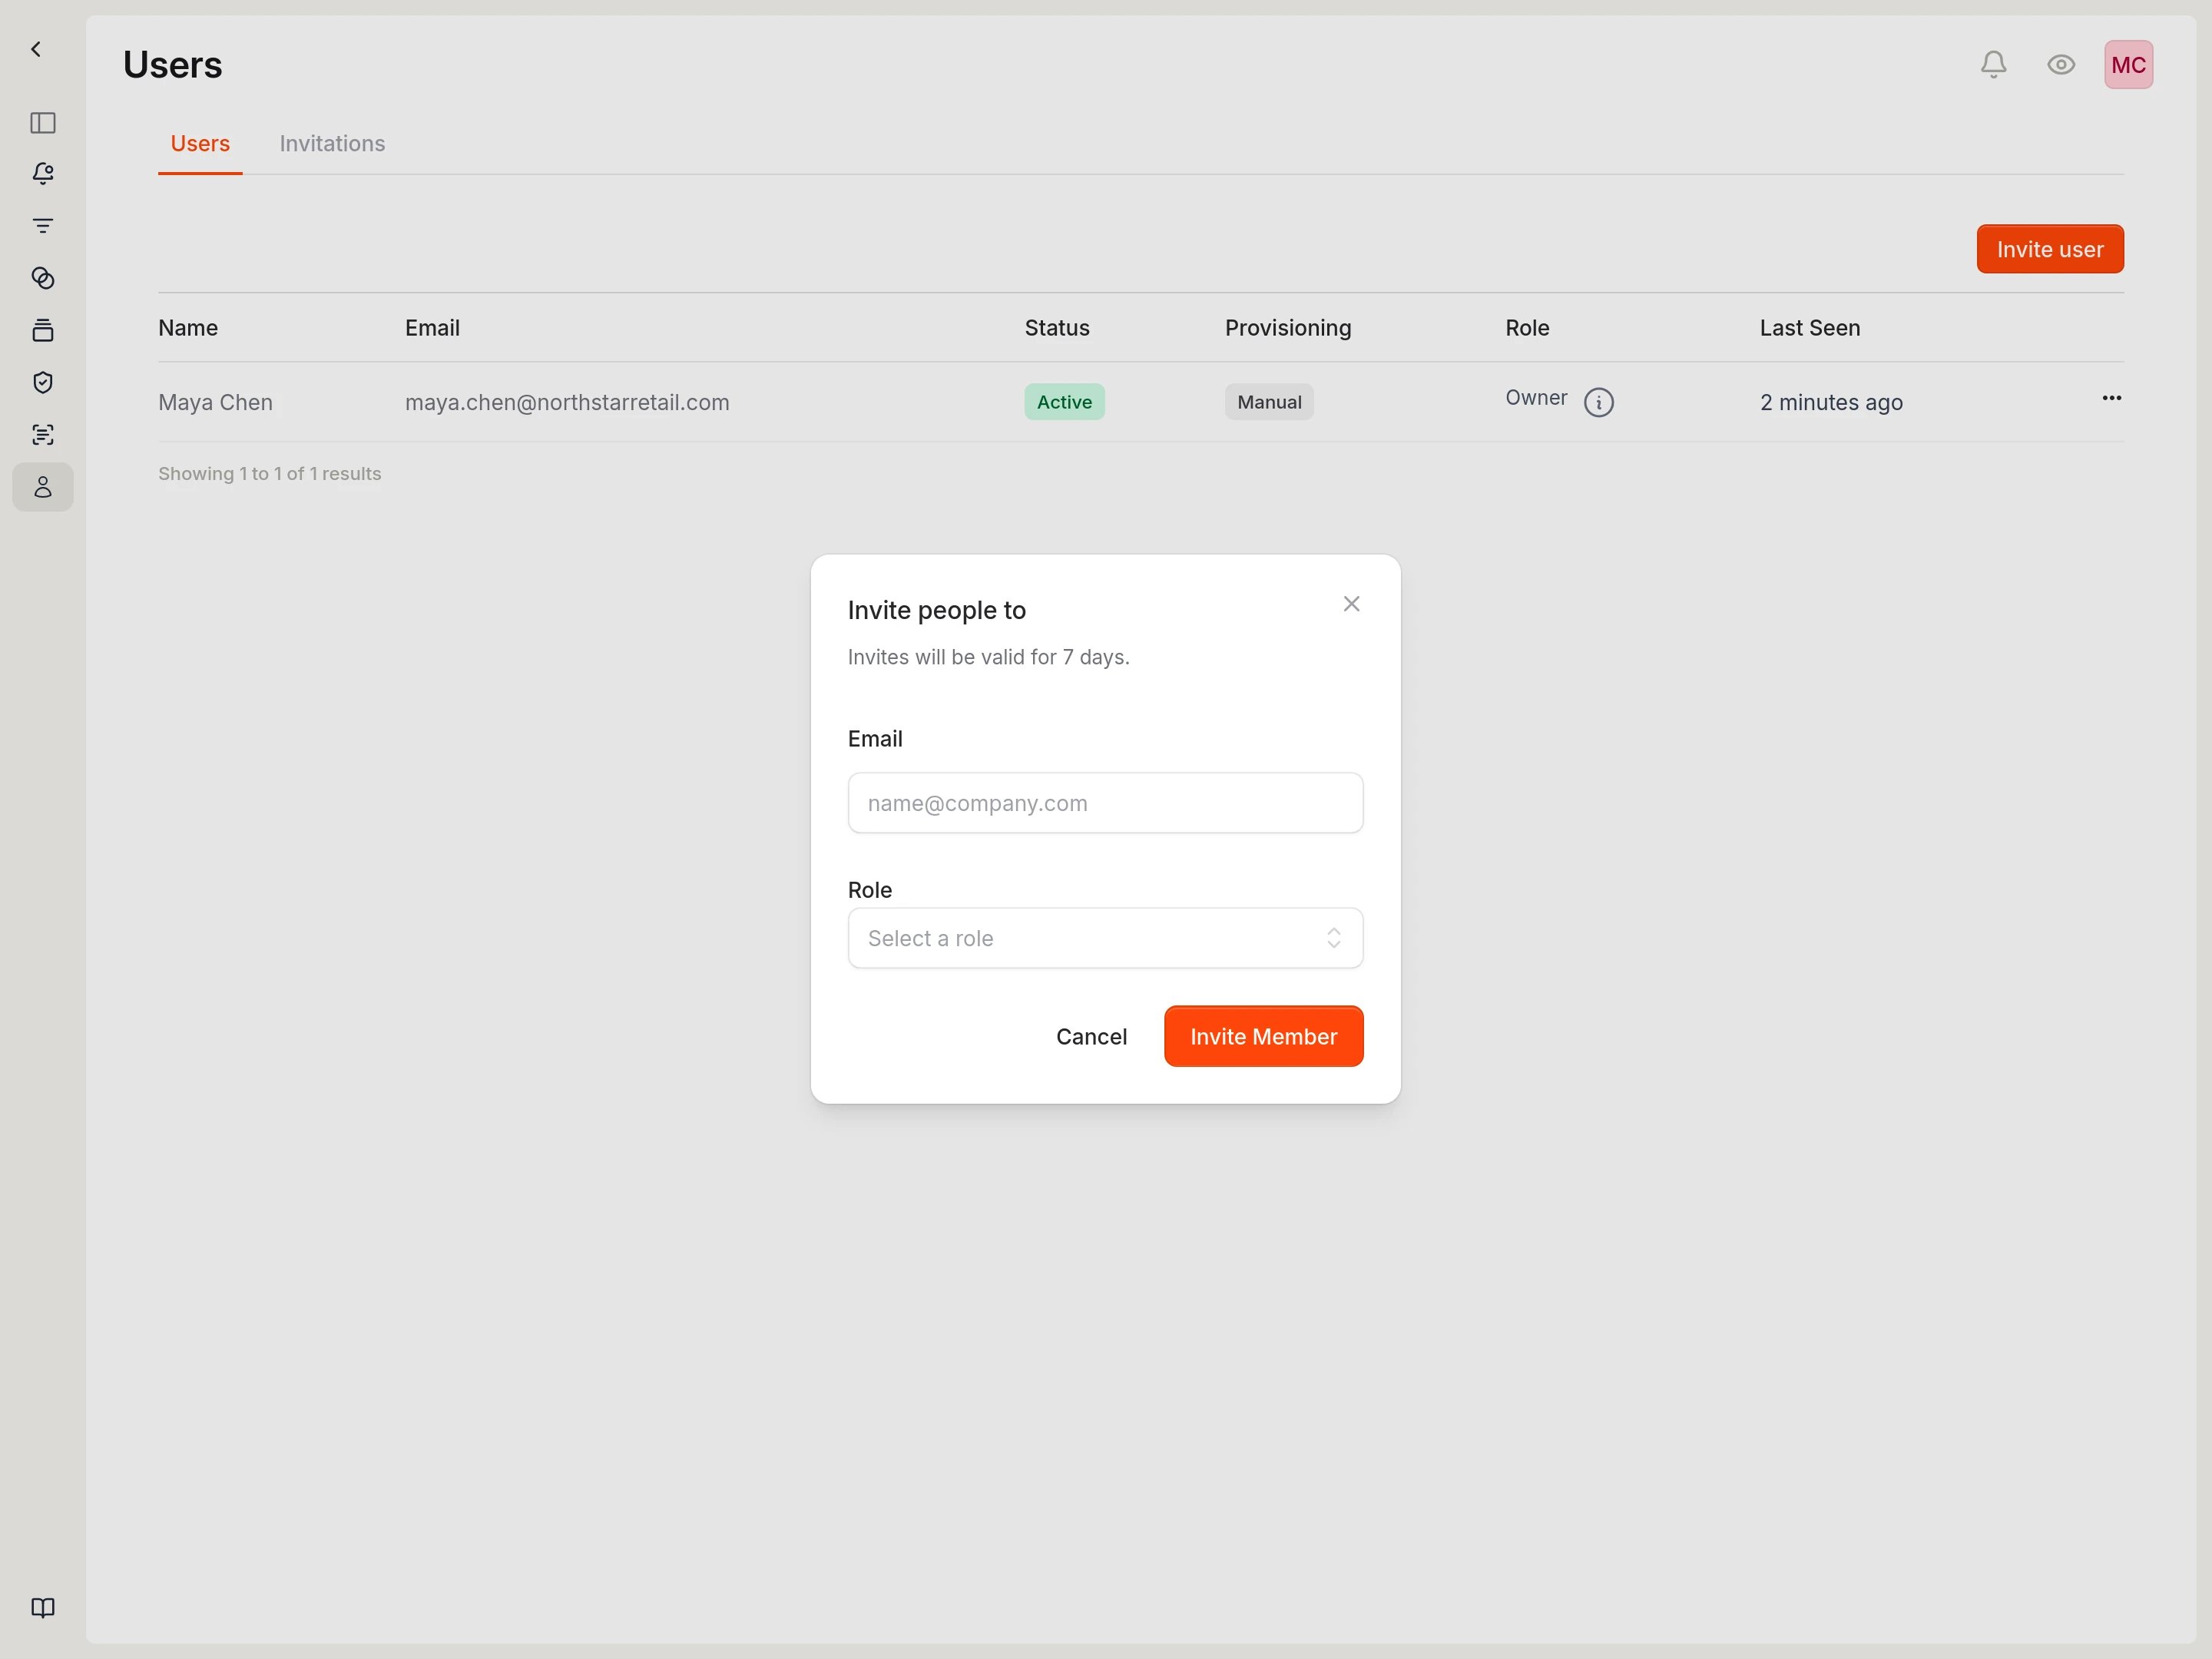2212x1659 pixels.
Task: Show info about the Owner role
Action: (x=1598, y=402)
